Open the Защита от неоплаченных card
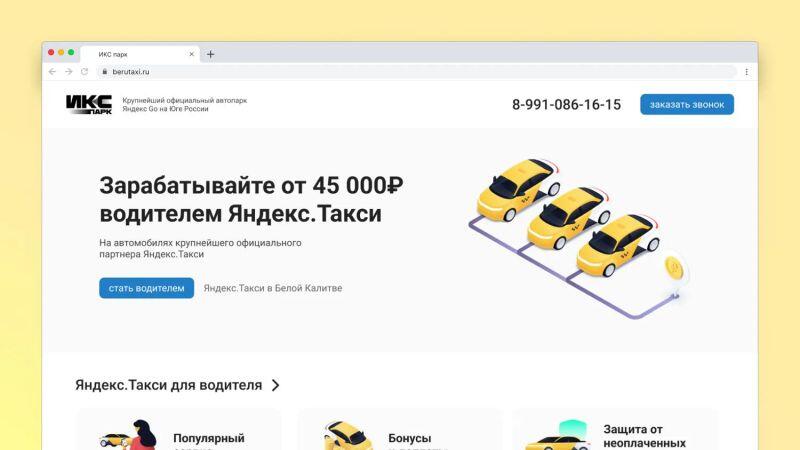This screenshot has height=450, width=800. click(x=615, y=432)
